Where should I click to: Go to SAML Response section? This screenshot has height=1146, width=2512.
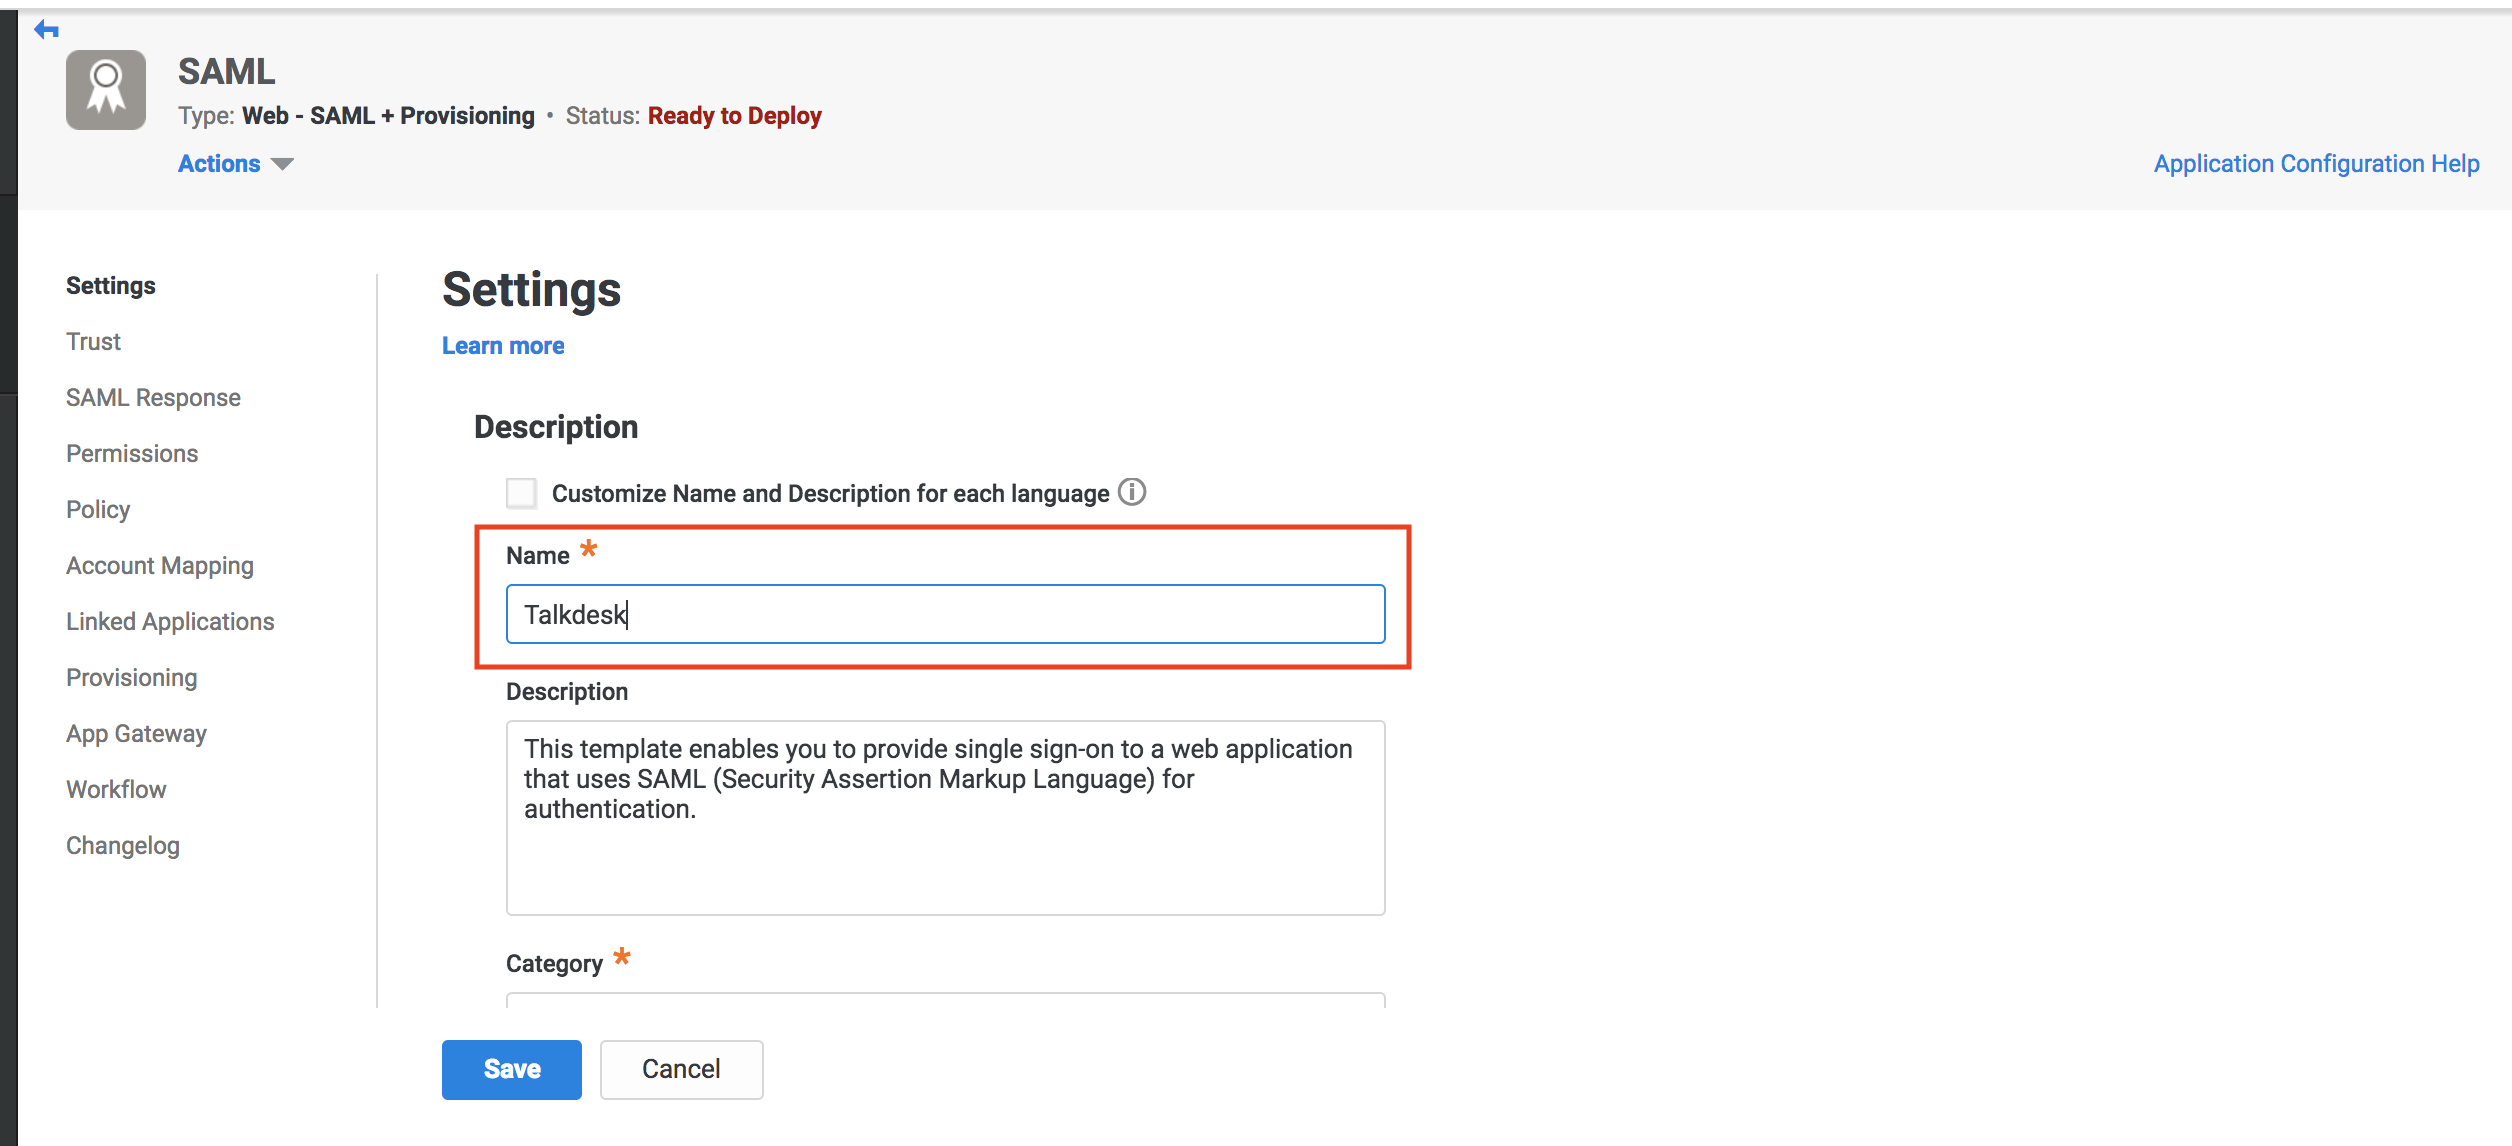coord(153,398)
